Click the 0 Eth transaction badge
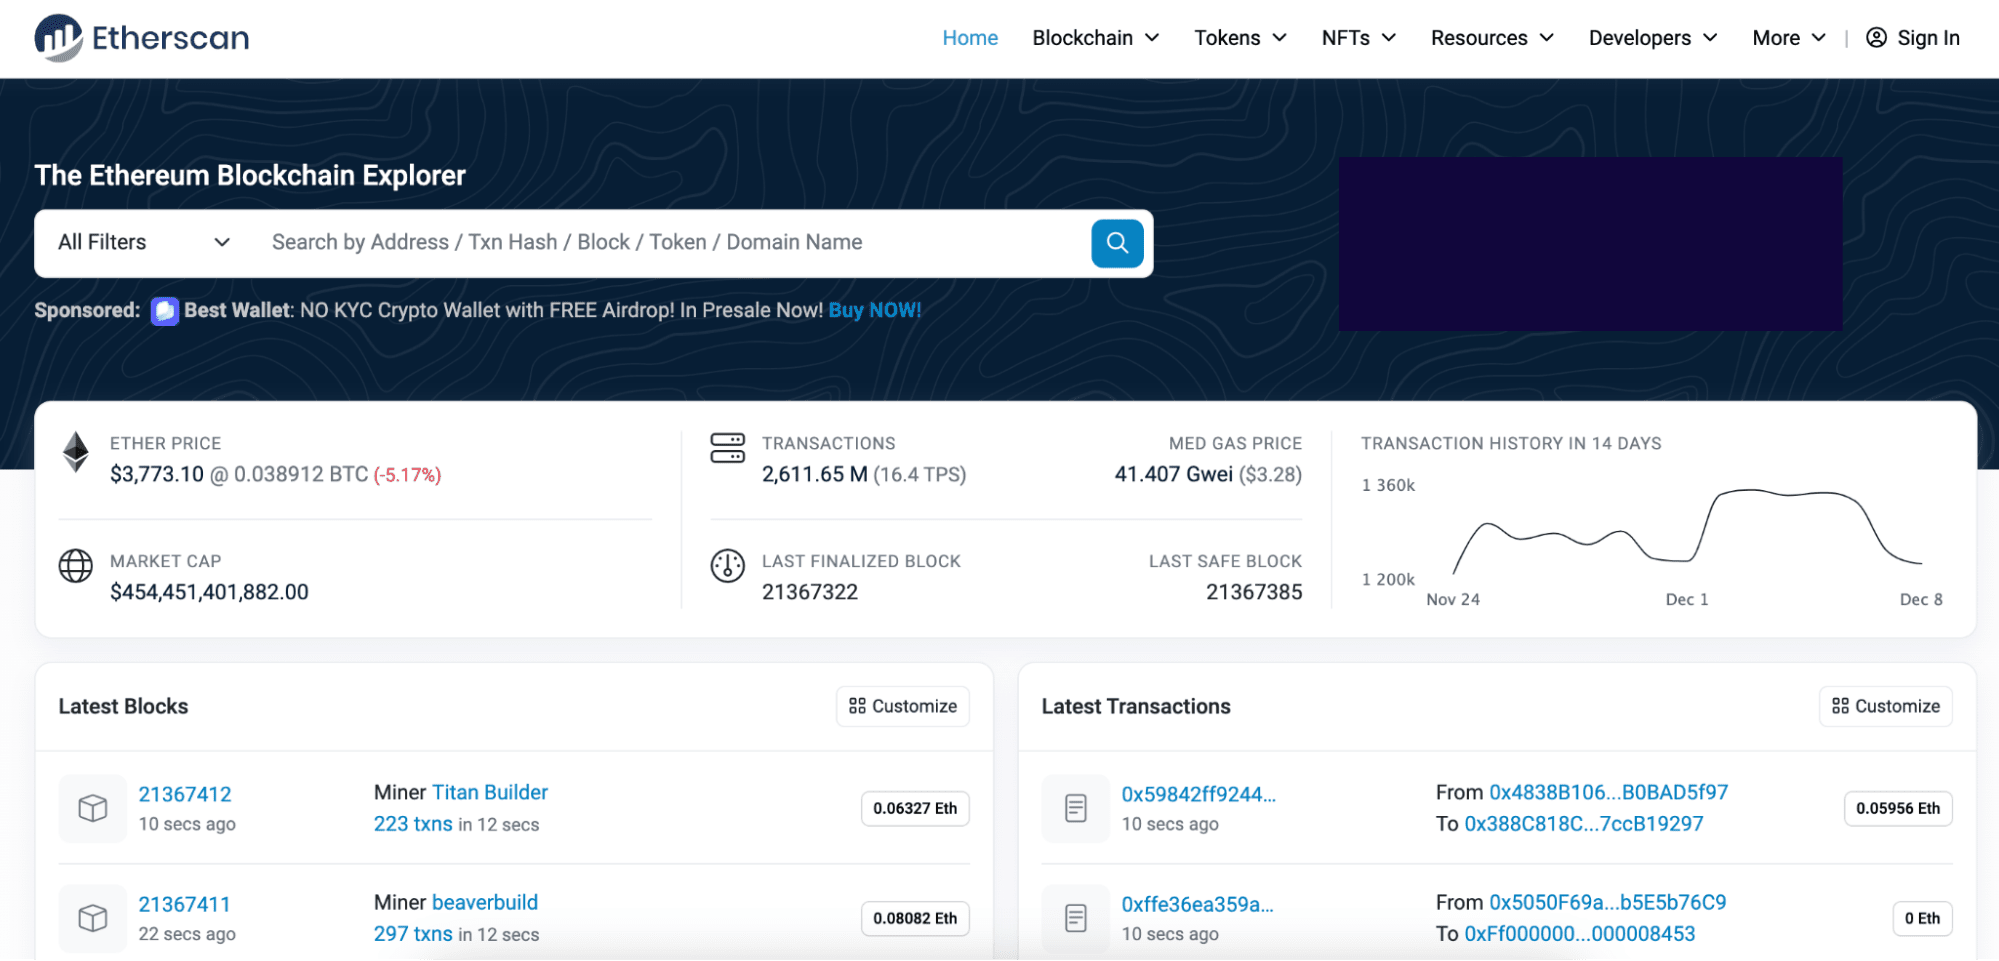 click(x=1922, y=919)
